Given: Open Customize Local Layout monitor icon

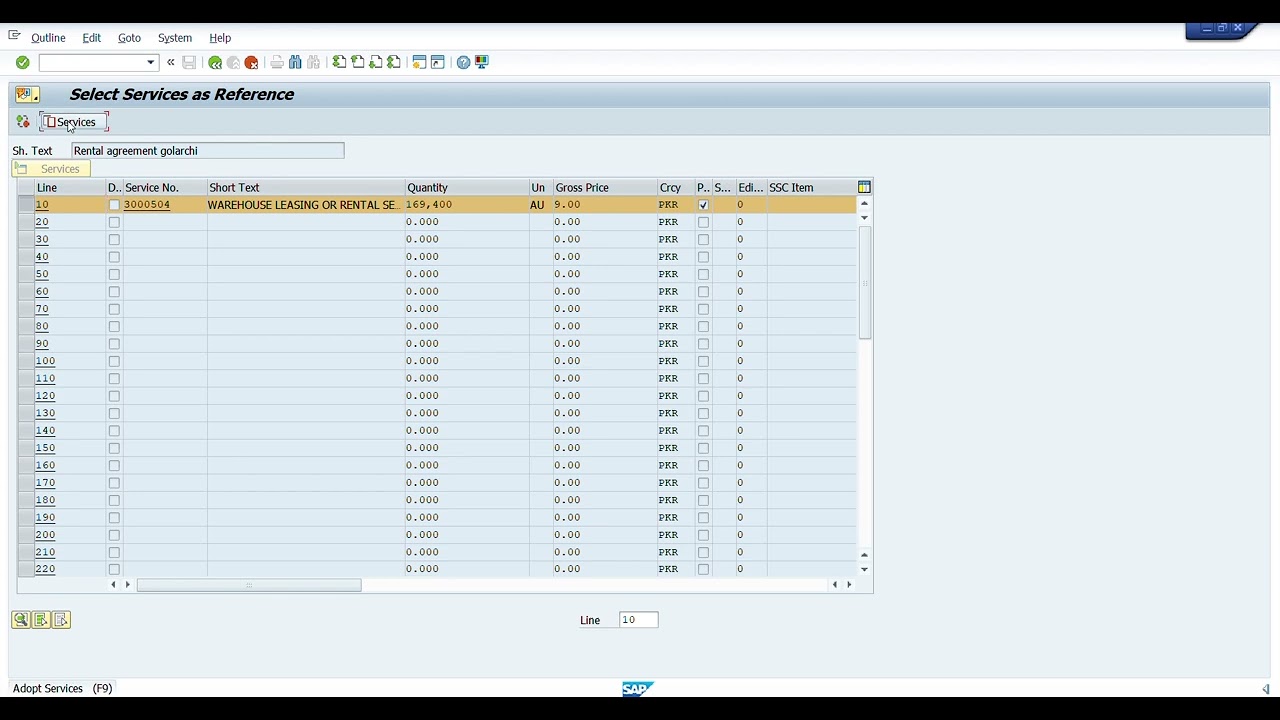Looking at the screenshot, I should coord(481,62).
